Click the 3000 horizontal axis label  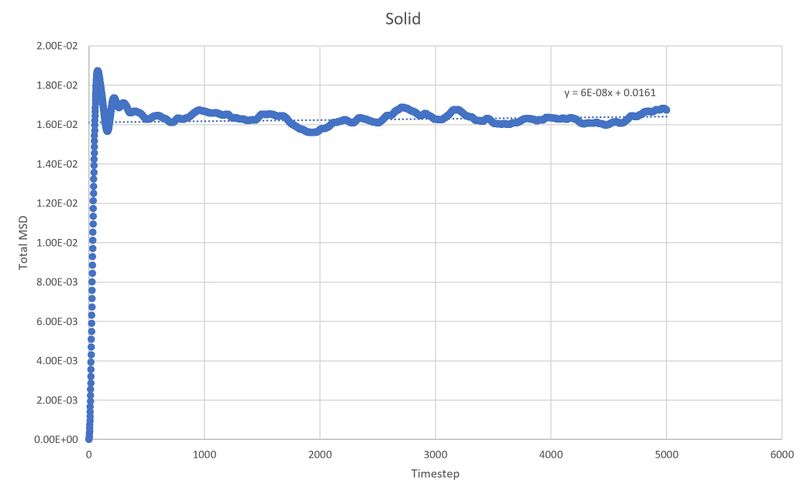[435, 454]
